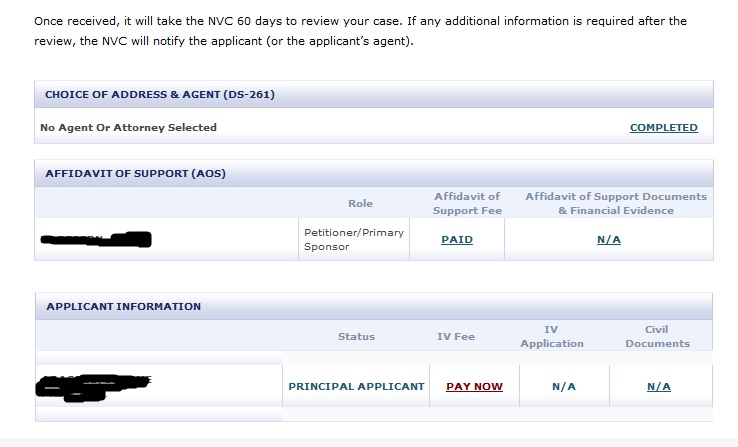Click the Status column header

pyautogui.click(x=356, y=337)
